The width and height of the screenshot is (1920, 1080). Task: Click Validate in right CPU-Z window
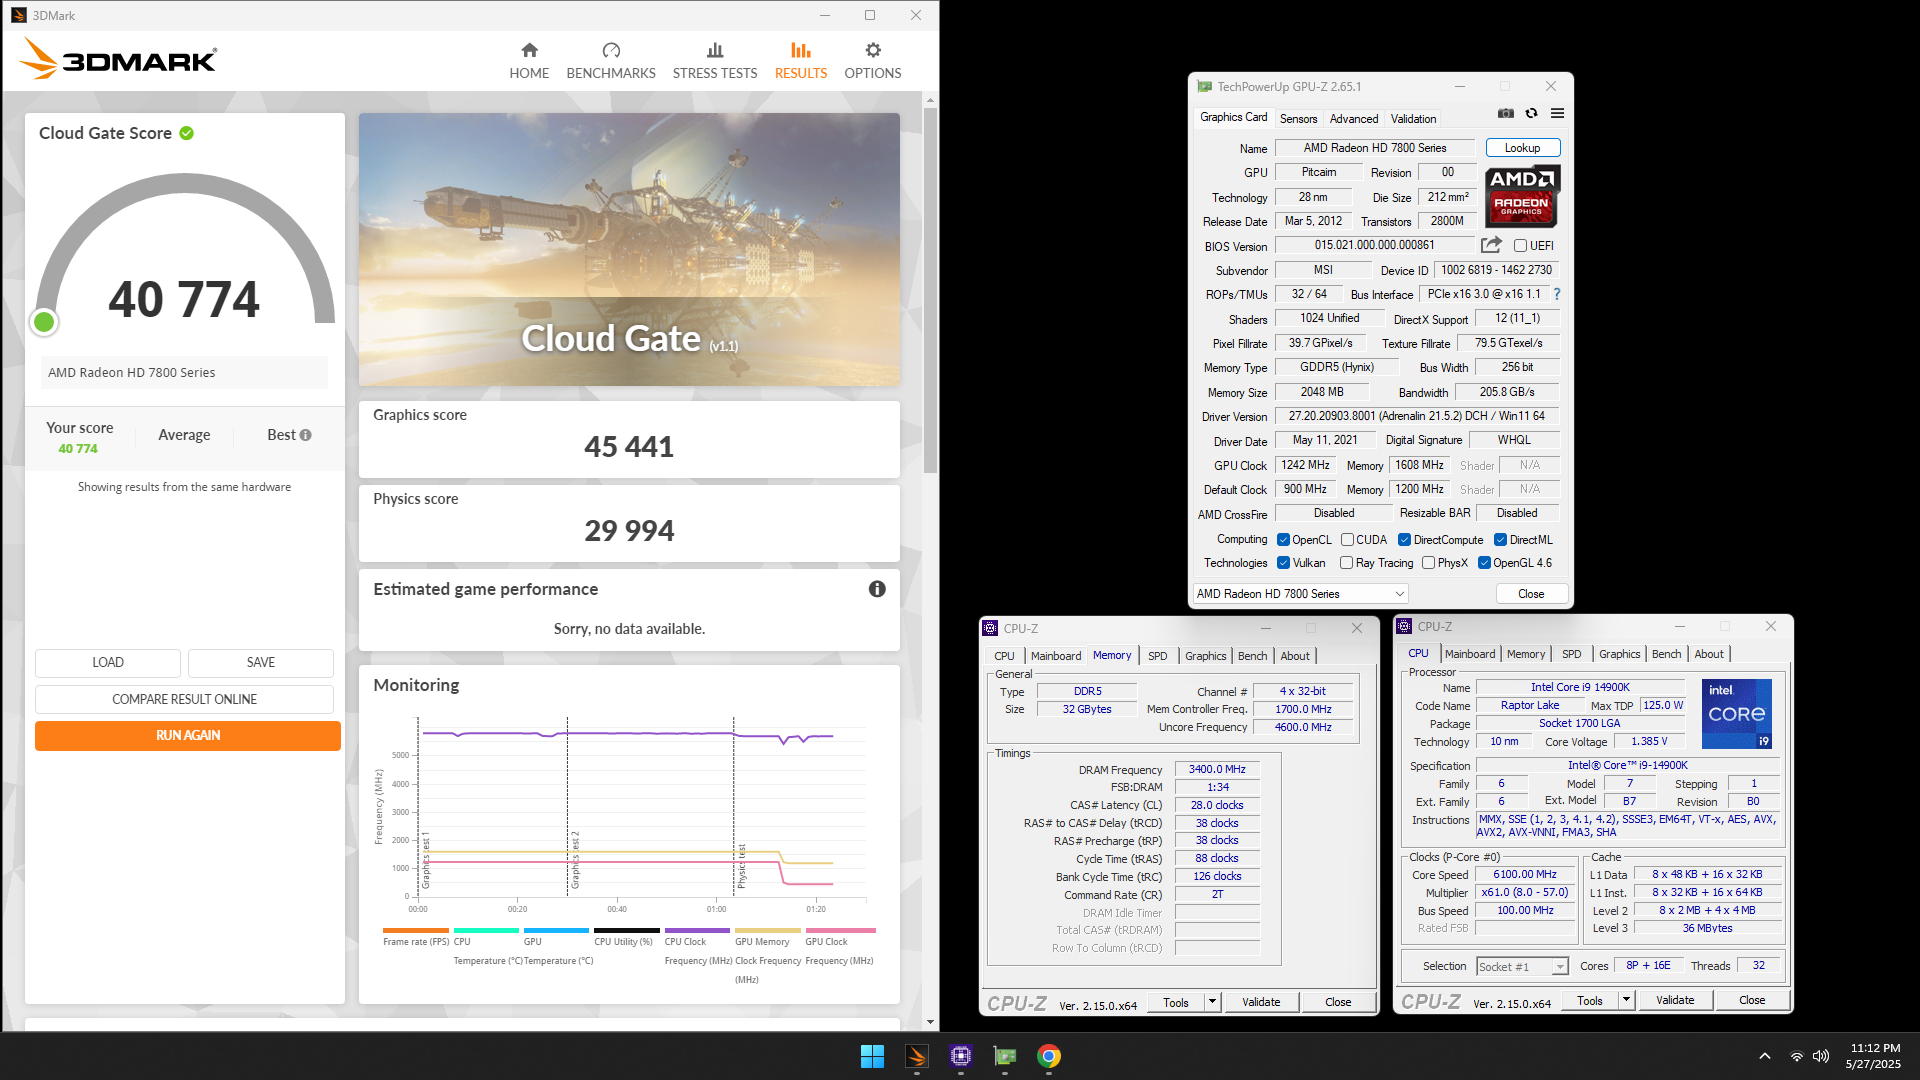1675,1000
